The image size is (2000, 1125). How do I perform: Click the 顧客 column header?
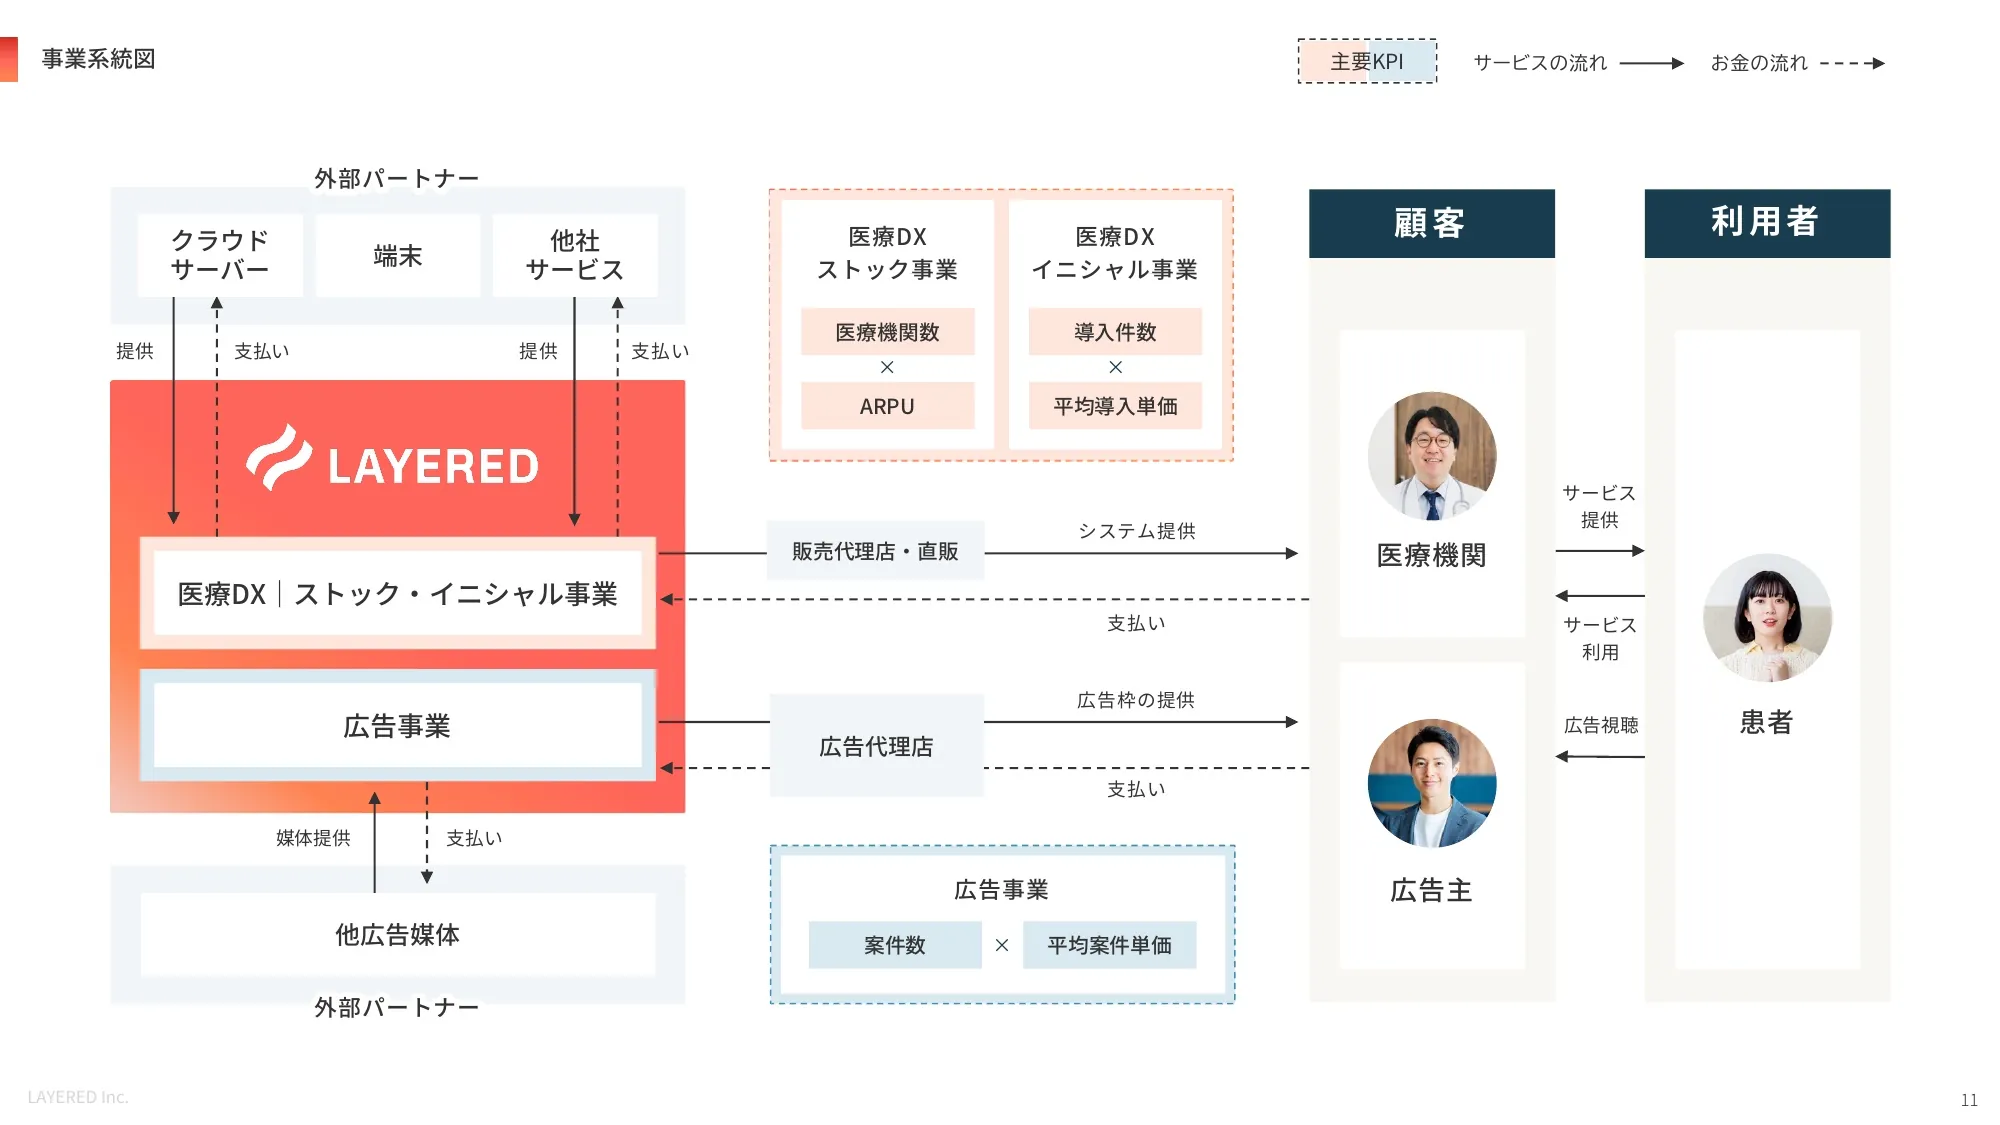[1432, 223]
